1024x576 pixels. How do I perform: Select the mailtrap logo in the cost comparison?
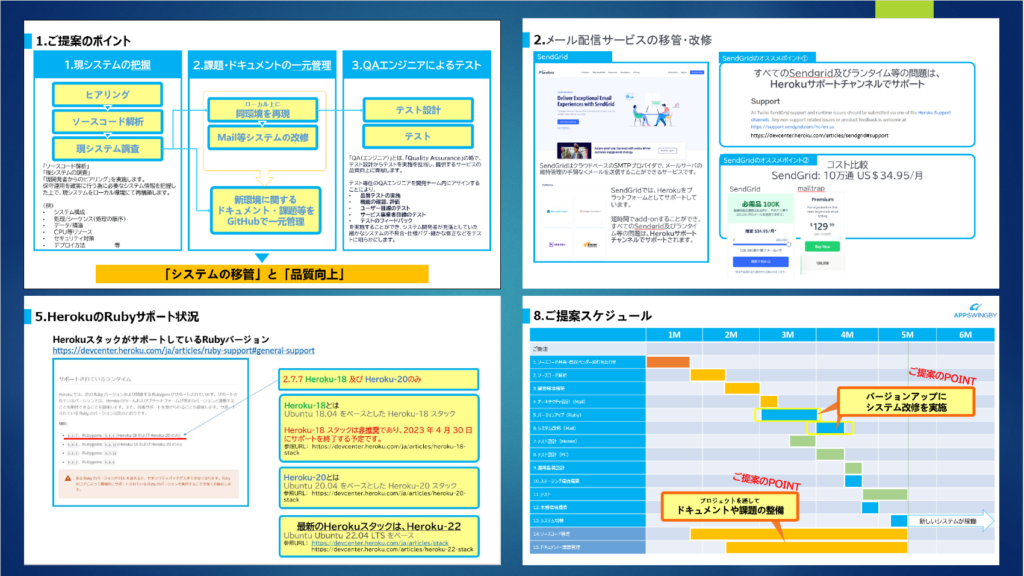(x=810, y=186)
